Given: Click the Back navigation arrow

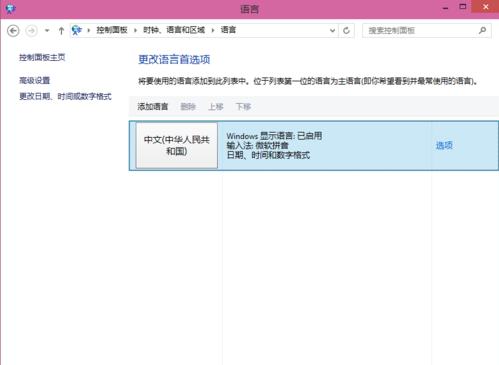Looking at the screenshot, I should pos(13,31).
